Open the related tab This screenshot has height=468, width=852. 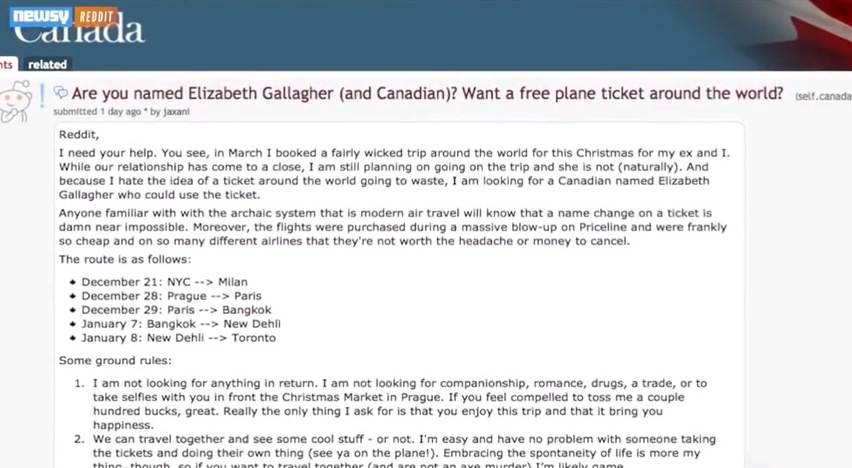click(x=47, y=64)
